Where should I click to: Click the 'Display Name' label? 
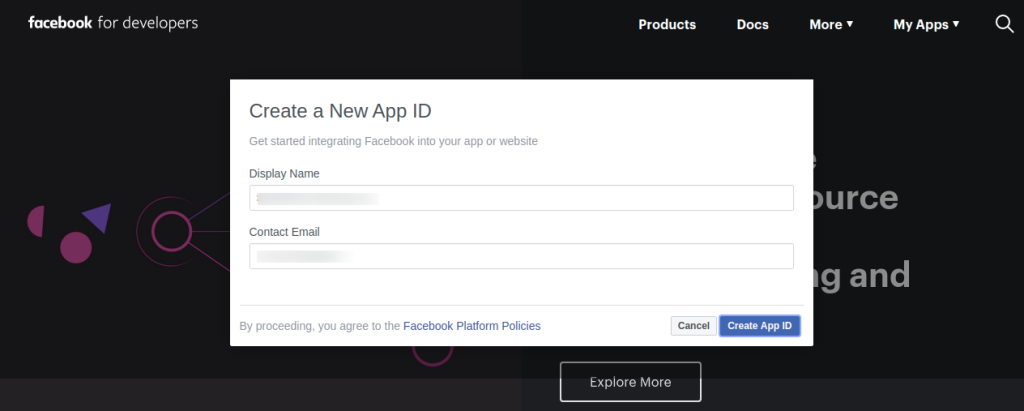(x=284, y=174)
